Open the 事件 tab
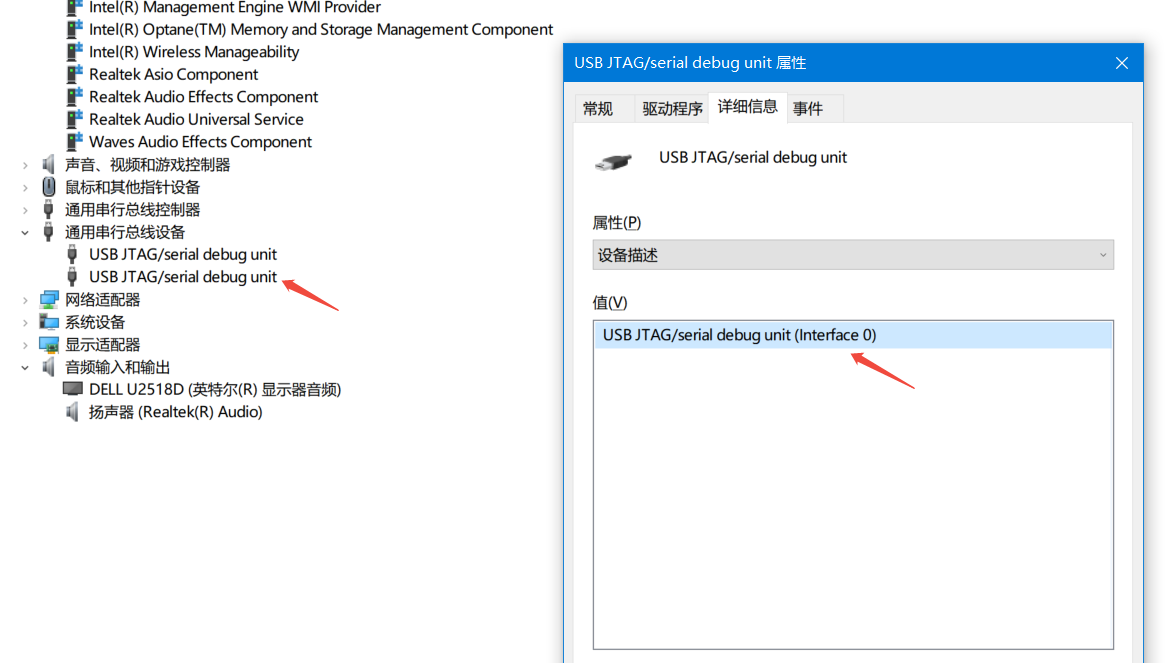 click(808, 109)
